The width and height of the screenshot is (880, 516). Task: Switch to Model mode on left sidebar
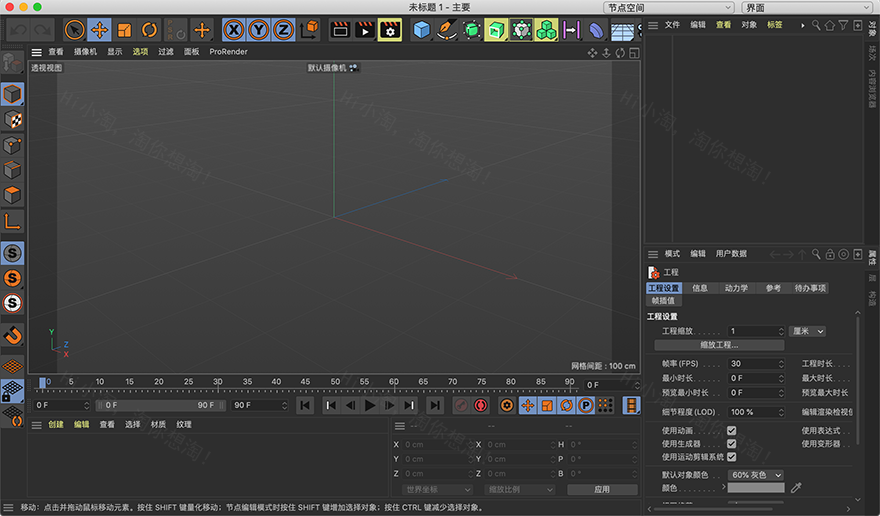point(12,94)
